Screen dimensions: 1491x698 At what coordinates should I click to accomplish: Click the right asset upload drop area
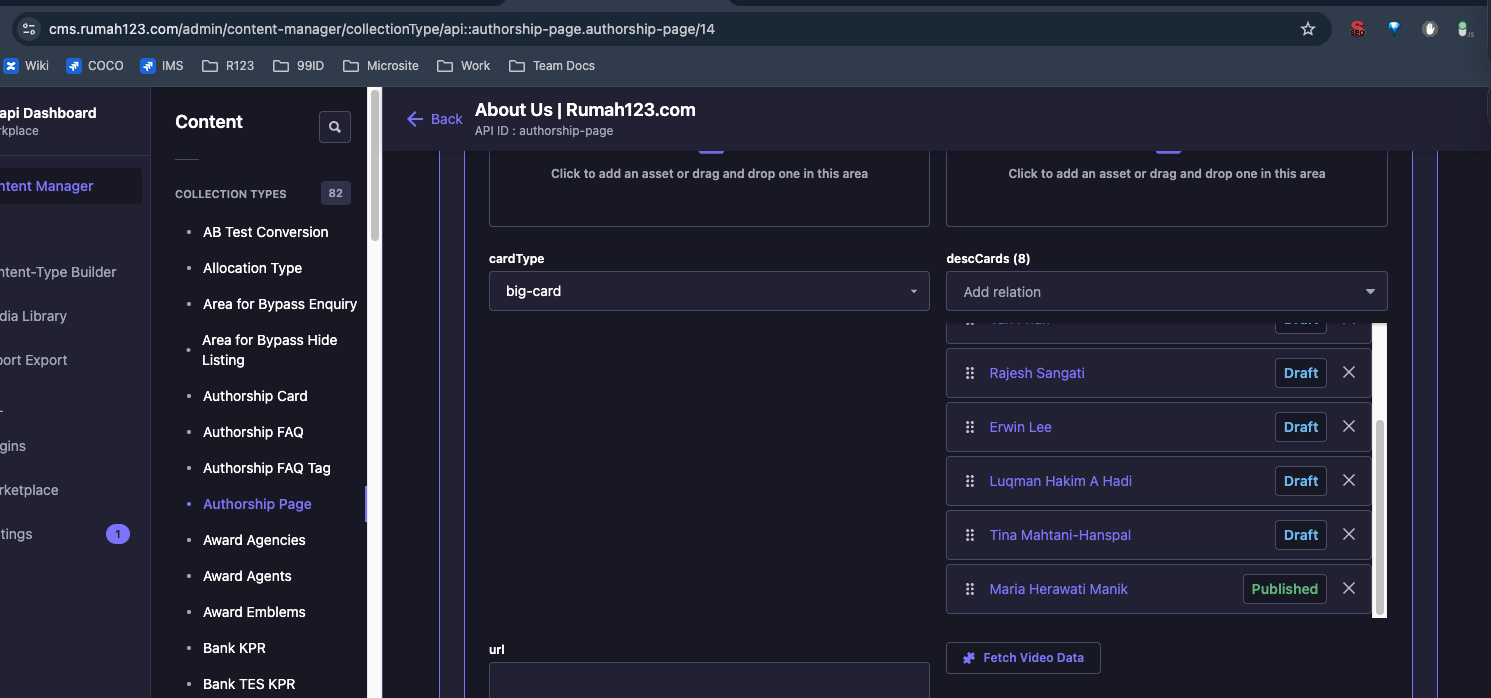pyautogui.click(x=1166, y=188)
